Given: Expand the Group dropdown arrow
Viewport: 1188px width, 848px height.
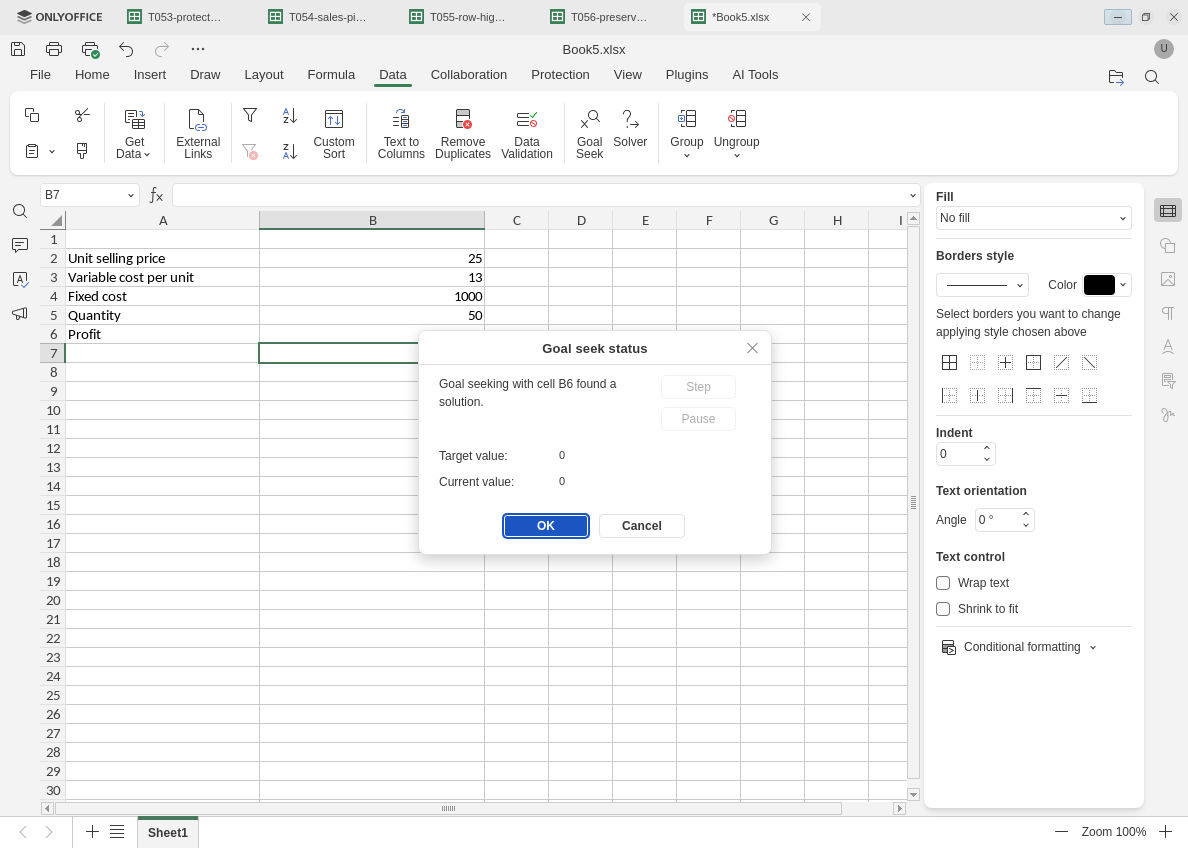Looking at the screenshot, I should (686, 155).
